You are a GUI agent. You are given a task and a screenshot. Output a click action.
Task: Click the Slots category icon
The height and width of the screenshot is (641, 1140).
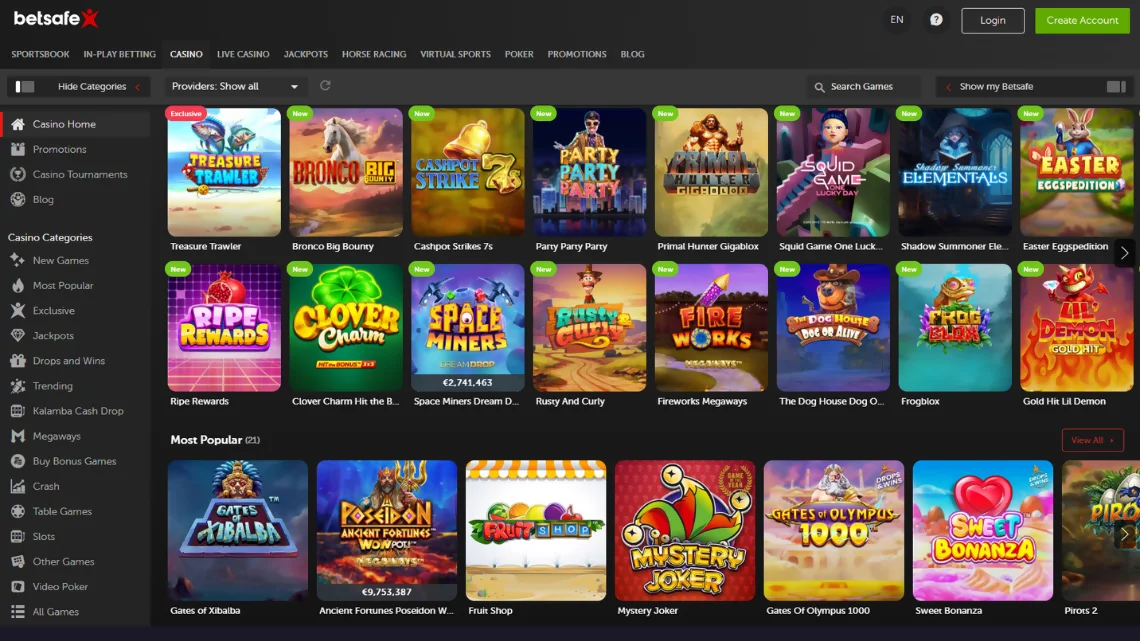coord(18,536)
